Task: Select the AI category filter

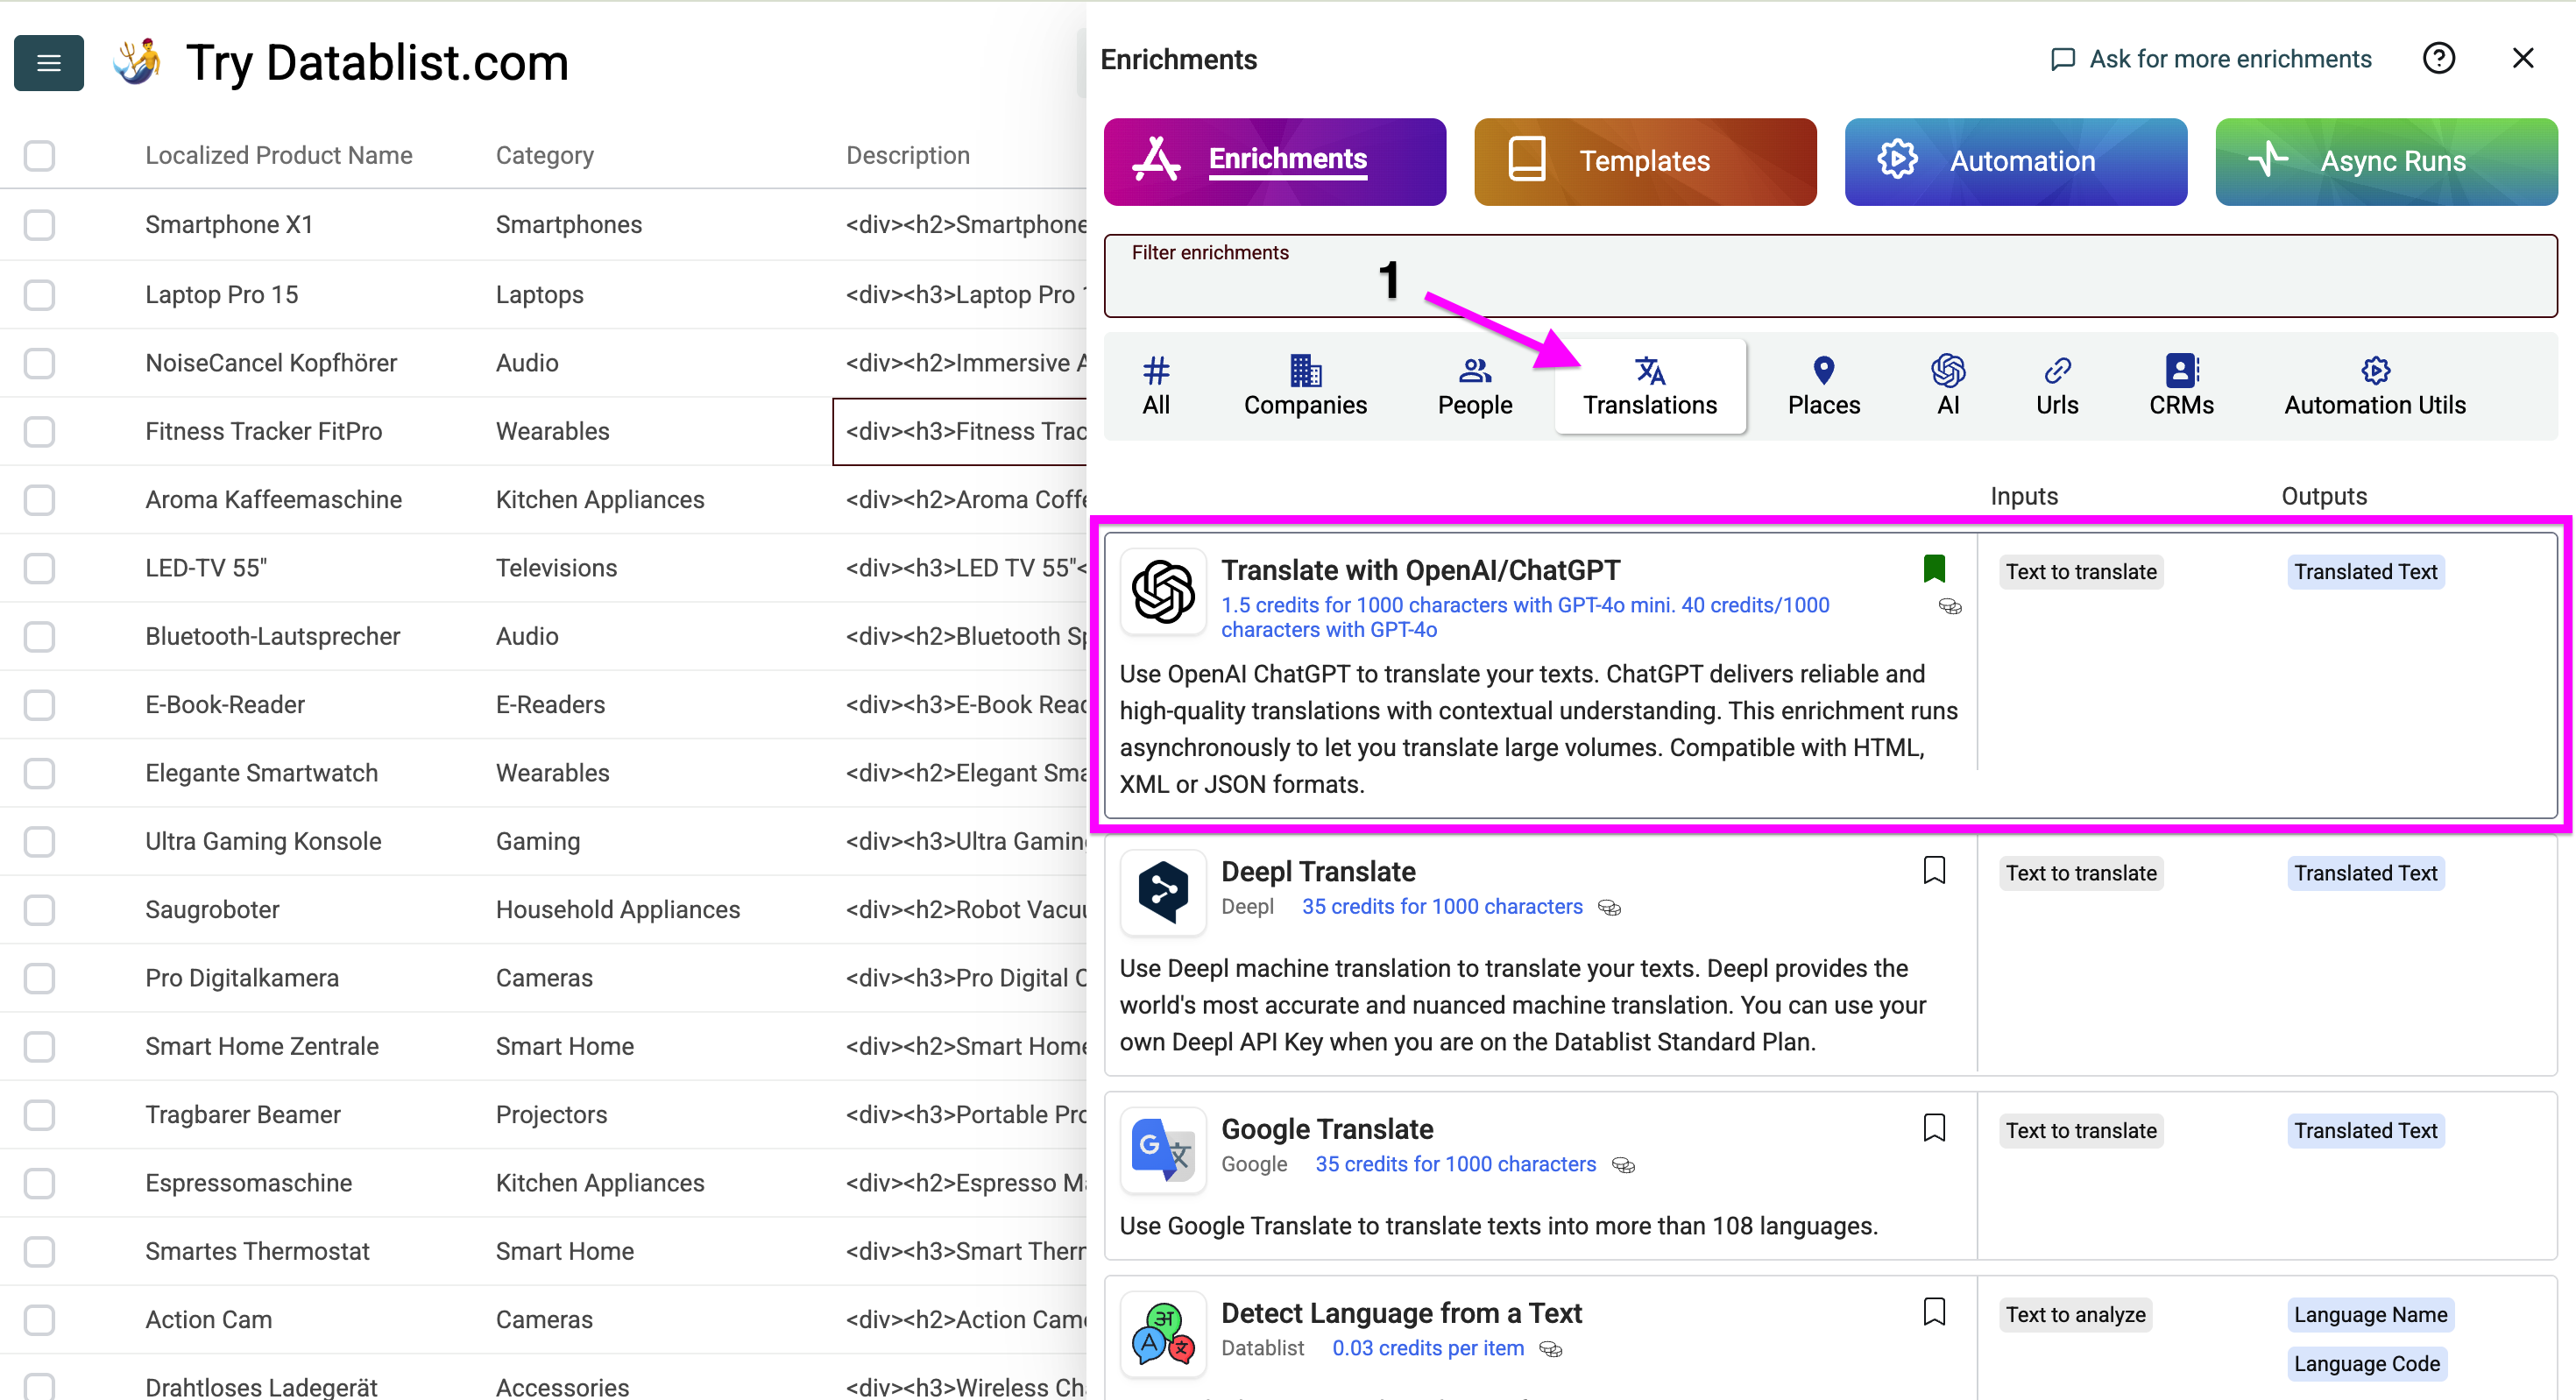Action: point(1948,385)
